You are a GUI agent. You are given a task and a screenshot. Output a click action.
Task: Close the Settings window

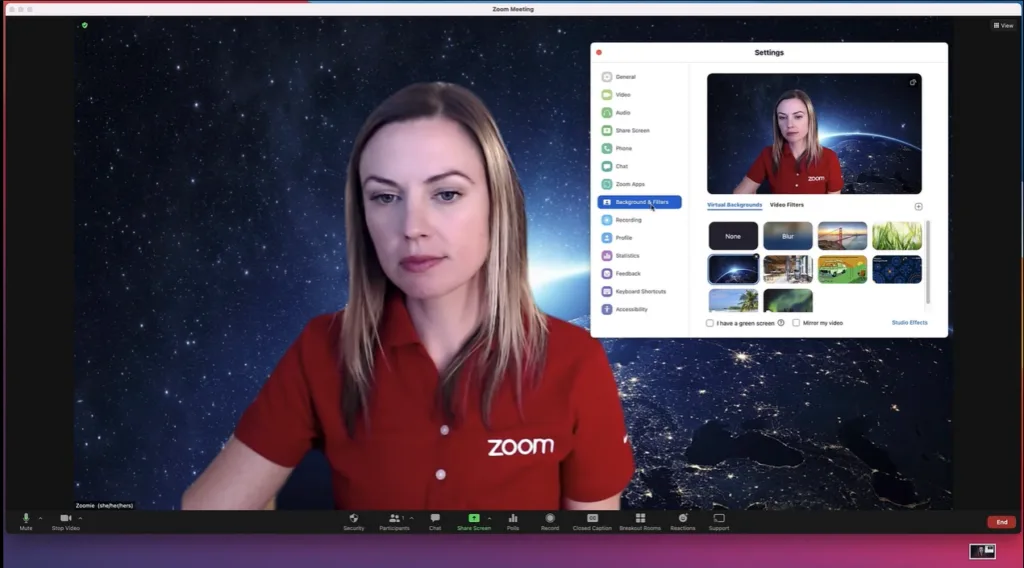(599, 52)
